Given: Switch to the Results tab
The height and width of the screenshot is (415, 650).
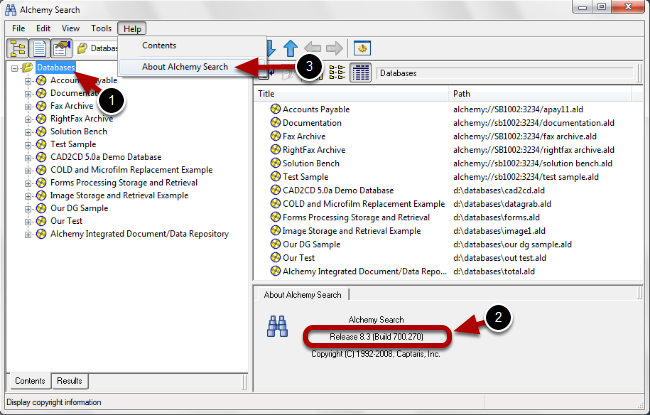Looking at the screenshot, I should (70, 381).
